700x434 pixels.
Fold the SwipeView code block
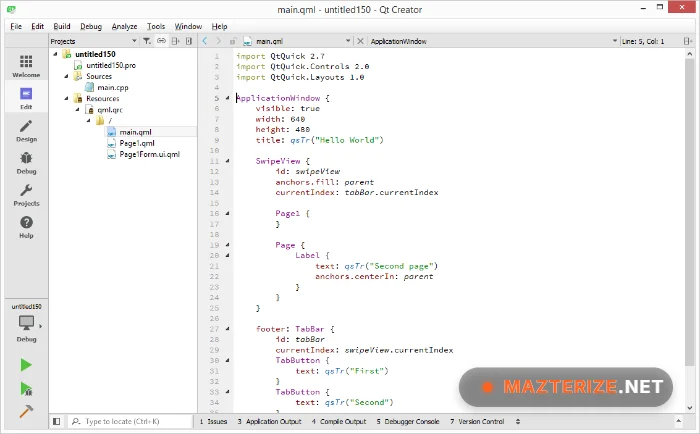pyautogui.click(x=227, y=161)
